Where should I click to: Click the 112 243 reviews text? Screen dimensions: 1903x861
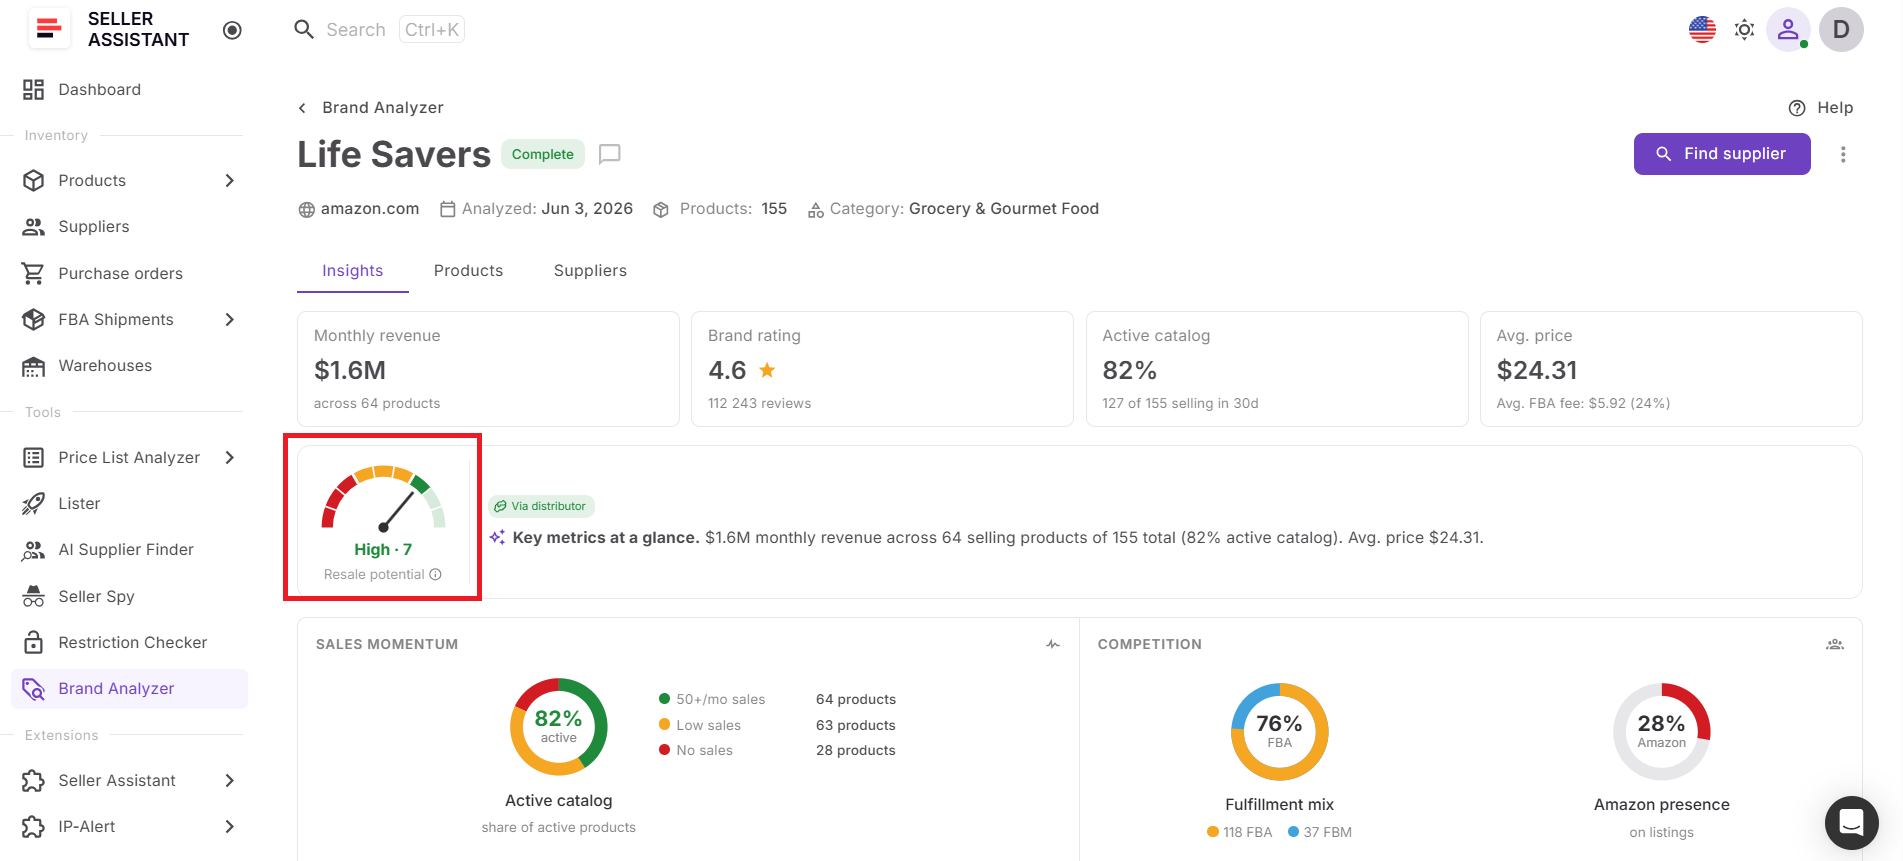(760, 404)
